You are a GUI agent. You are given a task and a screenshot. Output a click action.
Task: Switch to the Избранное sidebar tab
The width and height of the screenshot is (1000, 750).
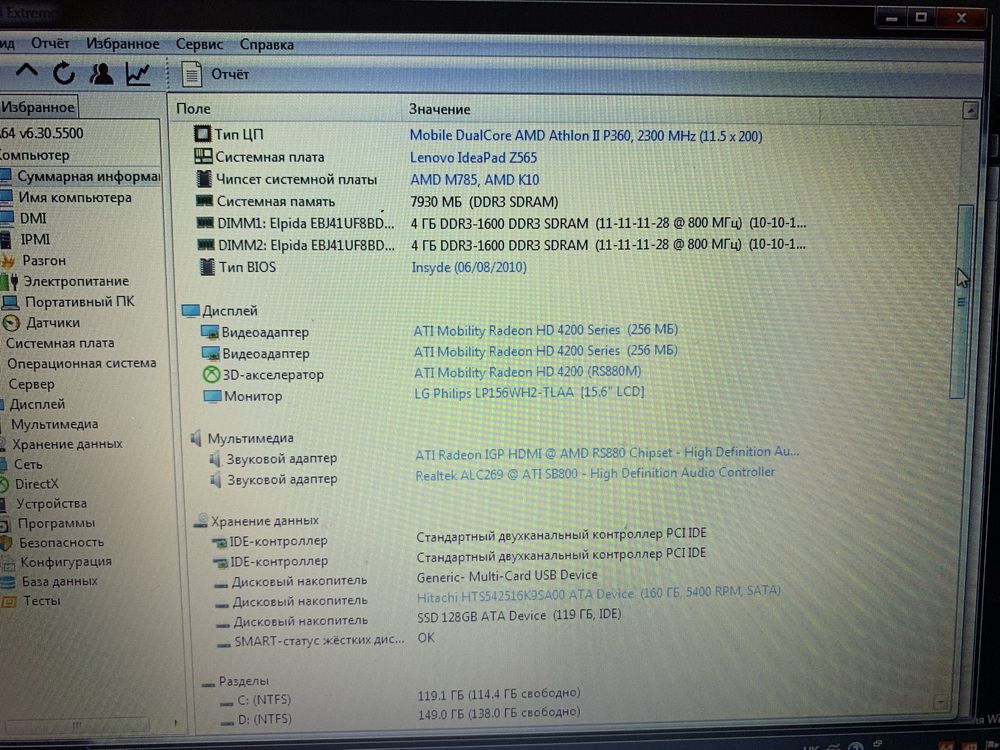point(38,107)
